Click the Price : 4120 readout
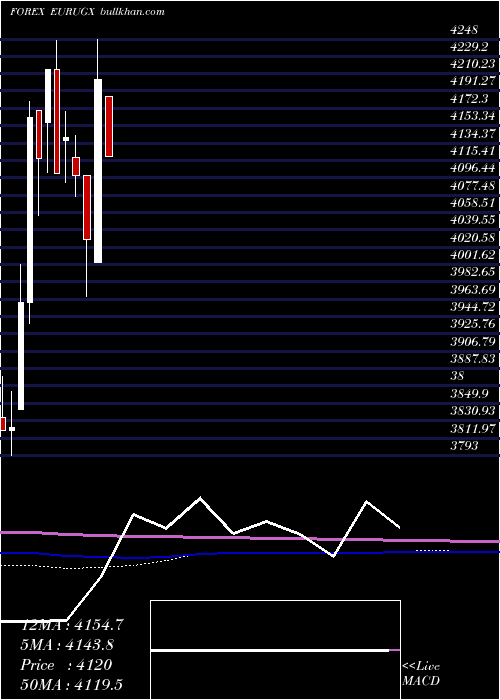The image size is (500, 700). tap(67, 664)
